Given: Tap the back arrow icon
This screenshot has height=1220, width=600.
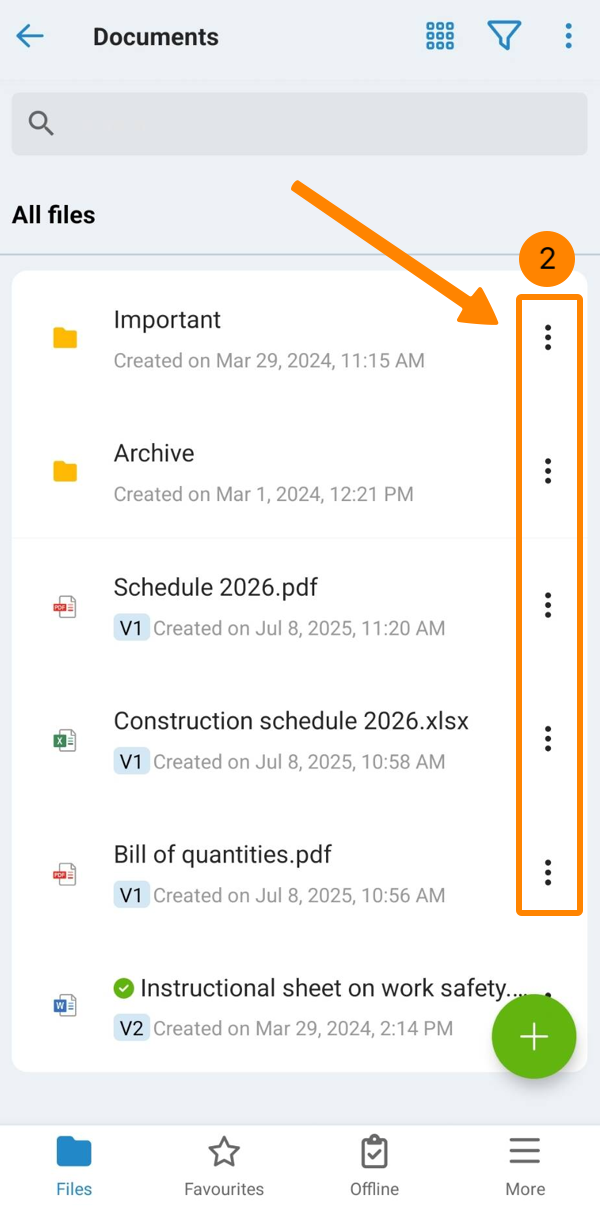Looking at the screenshot, I should click(x=30, y=37).
